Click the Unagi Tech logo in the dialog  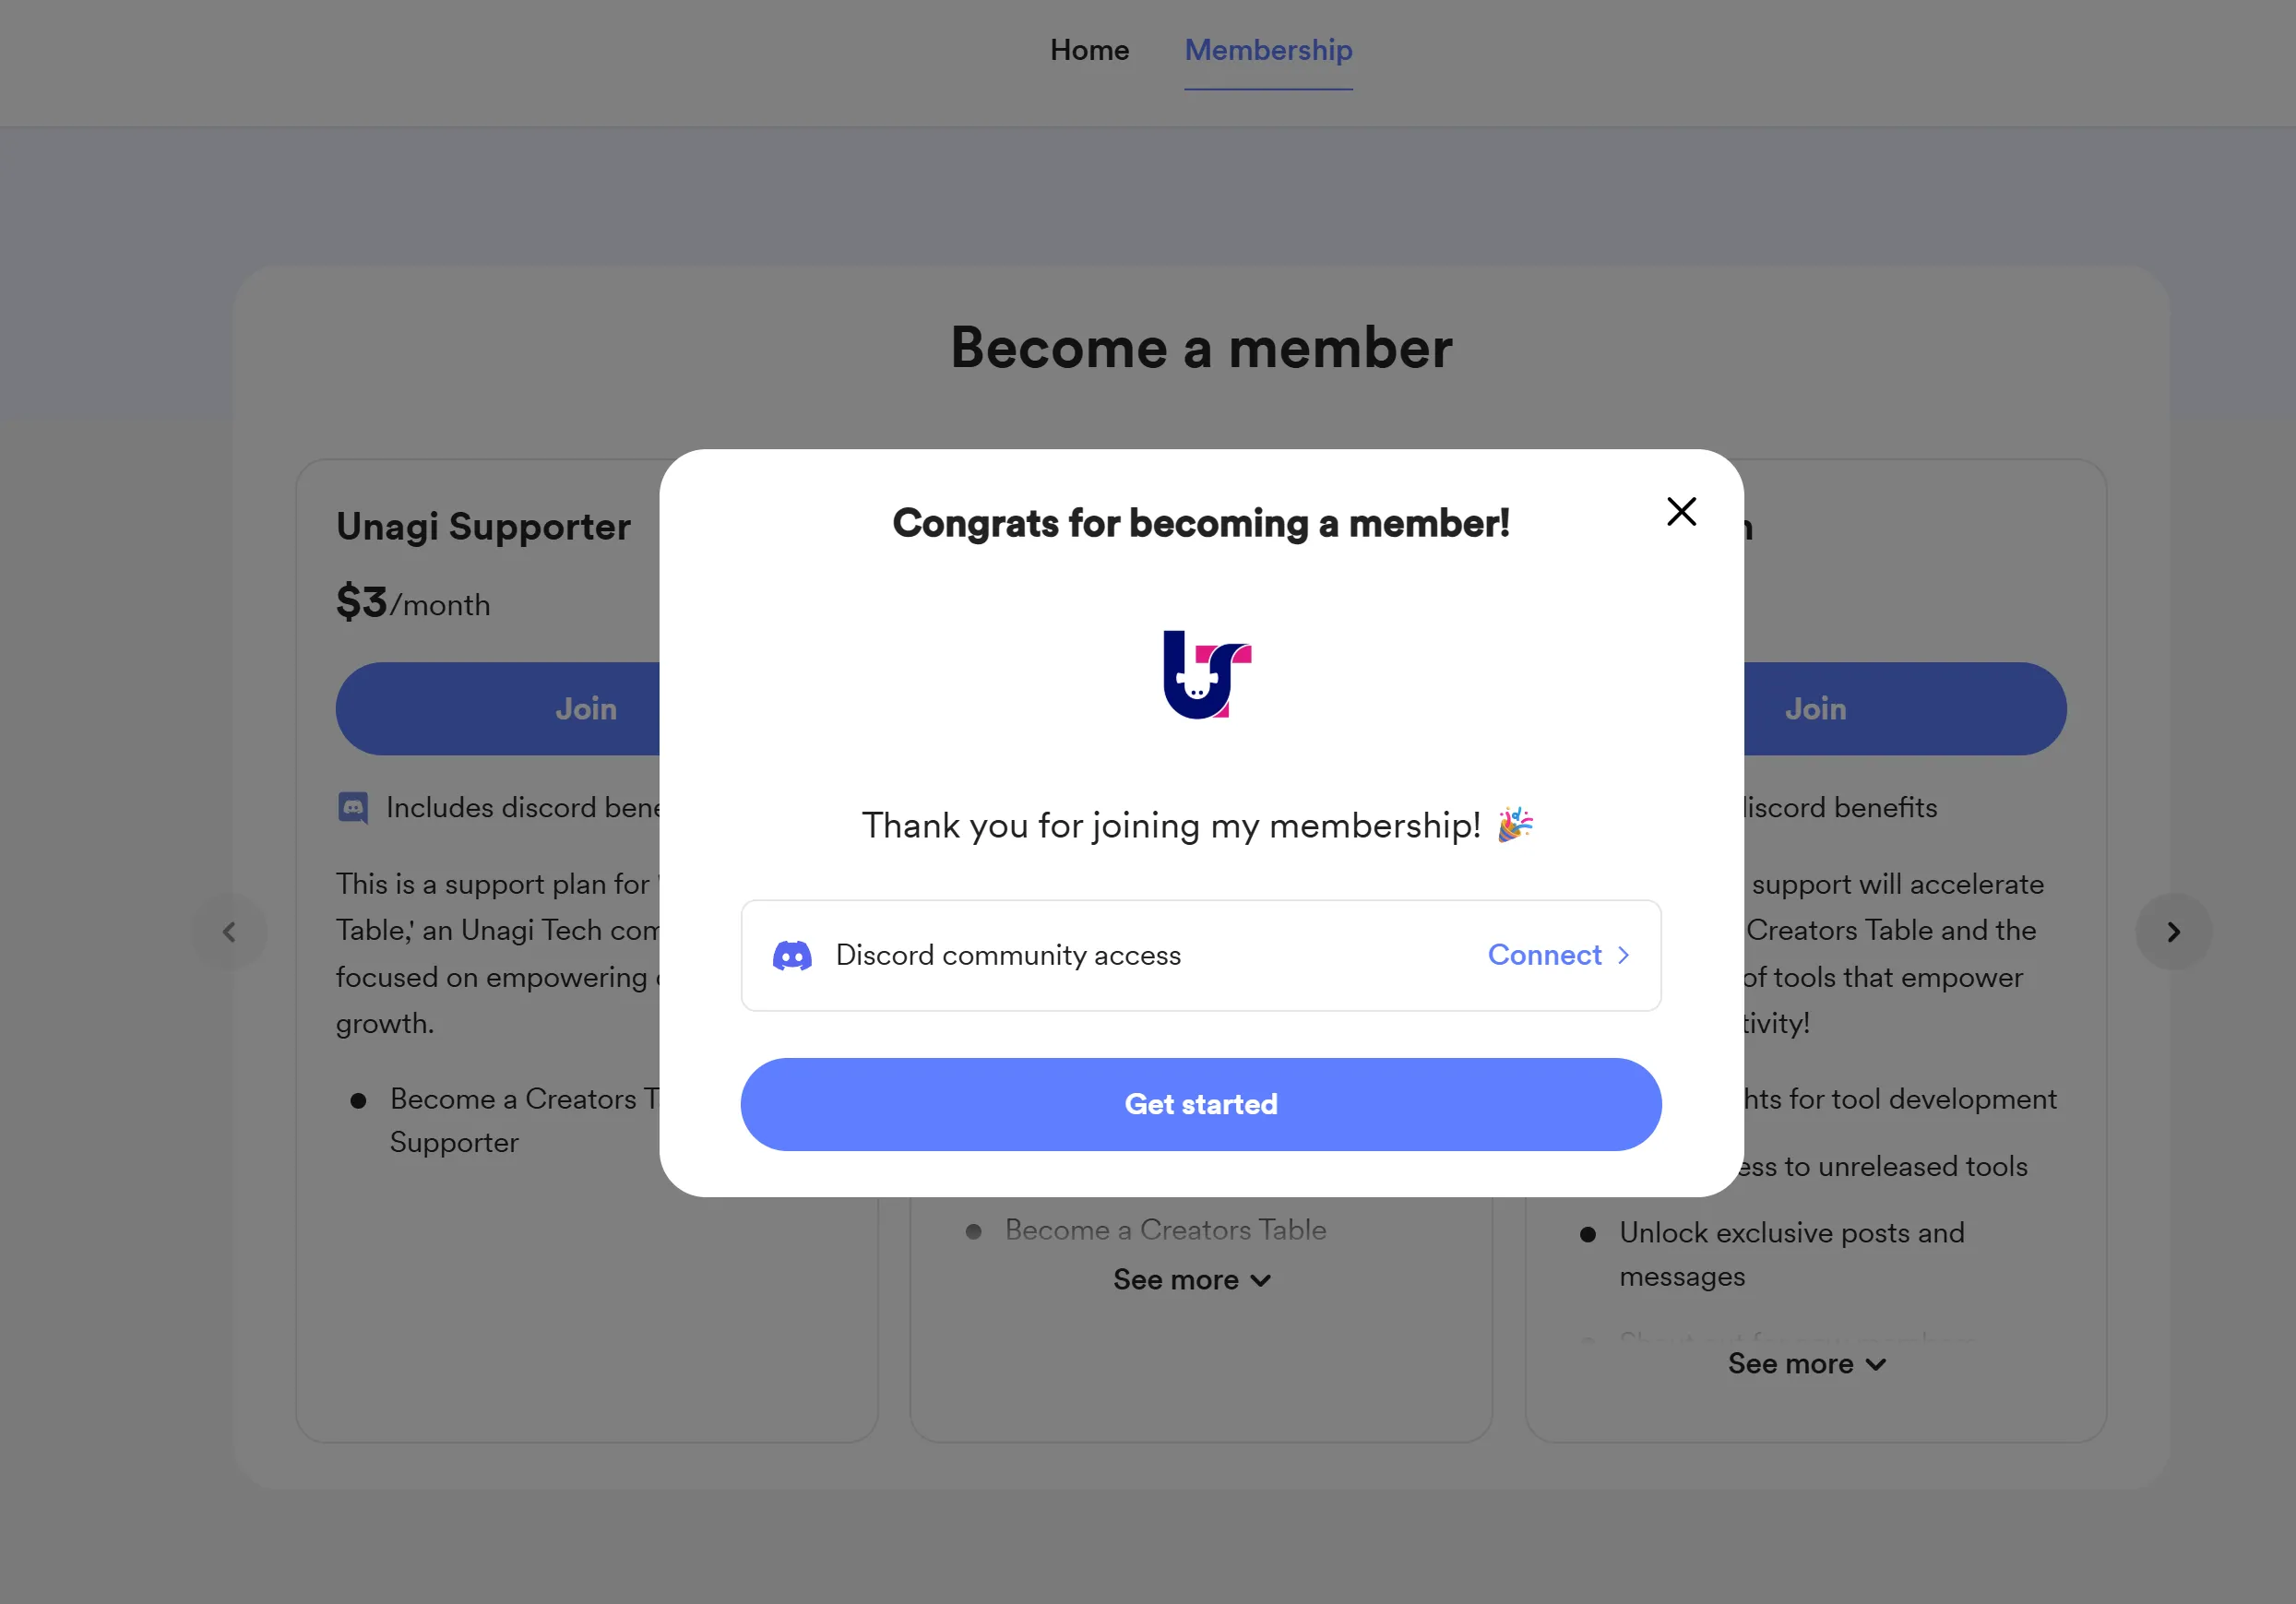(1207, 675)
